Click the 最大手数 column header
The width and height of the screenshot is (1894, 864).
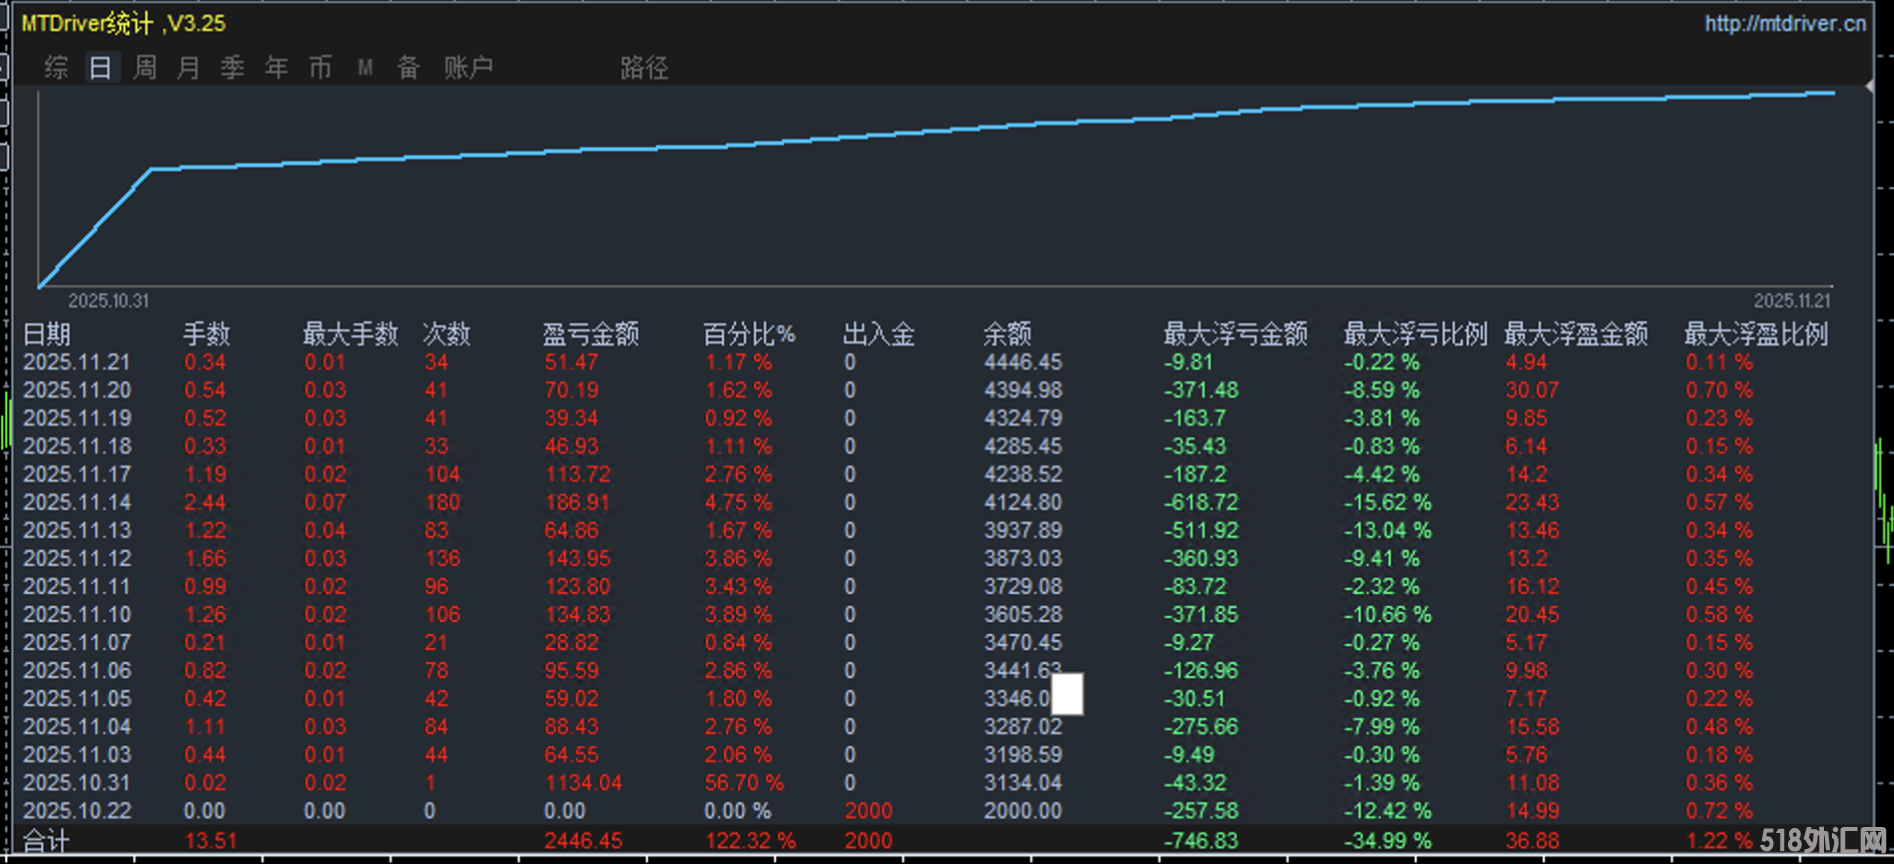click(x=350, y=334)
